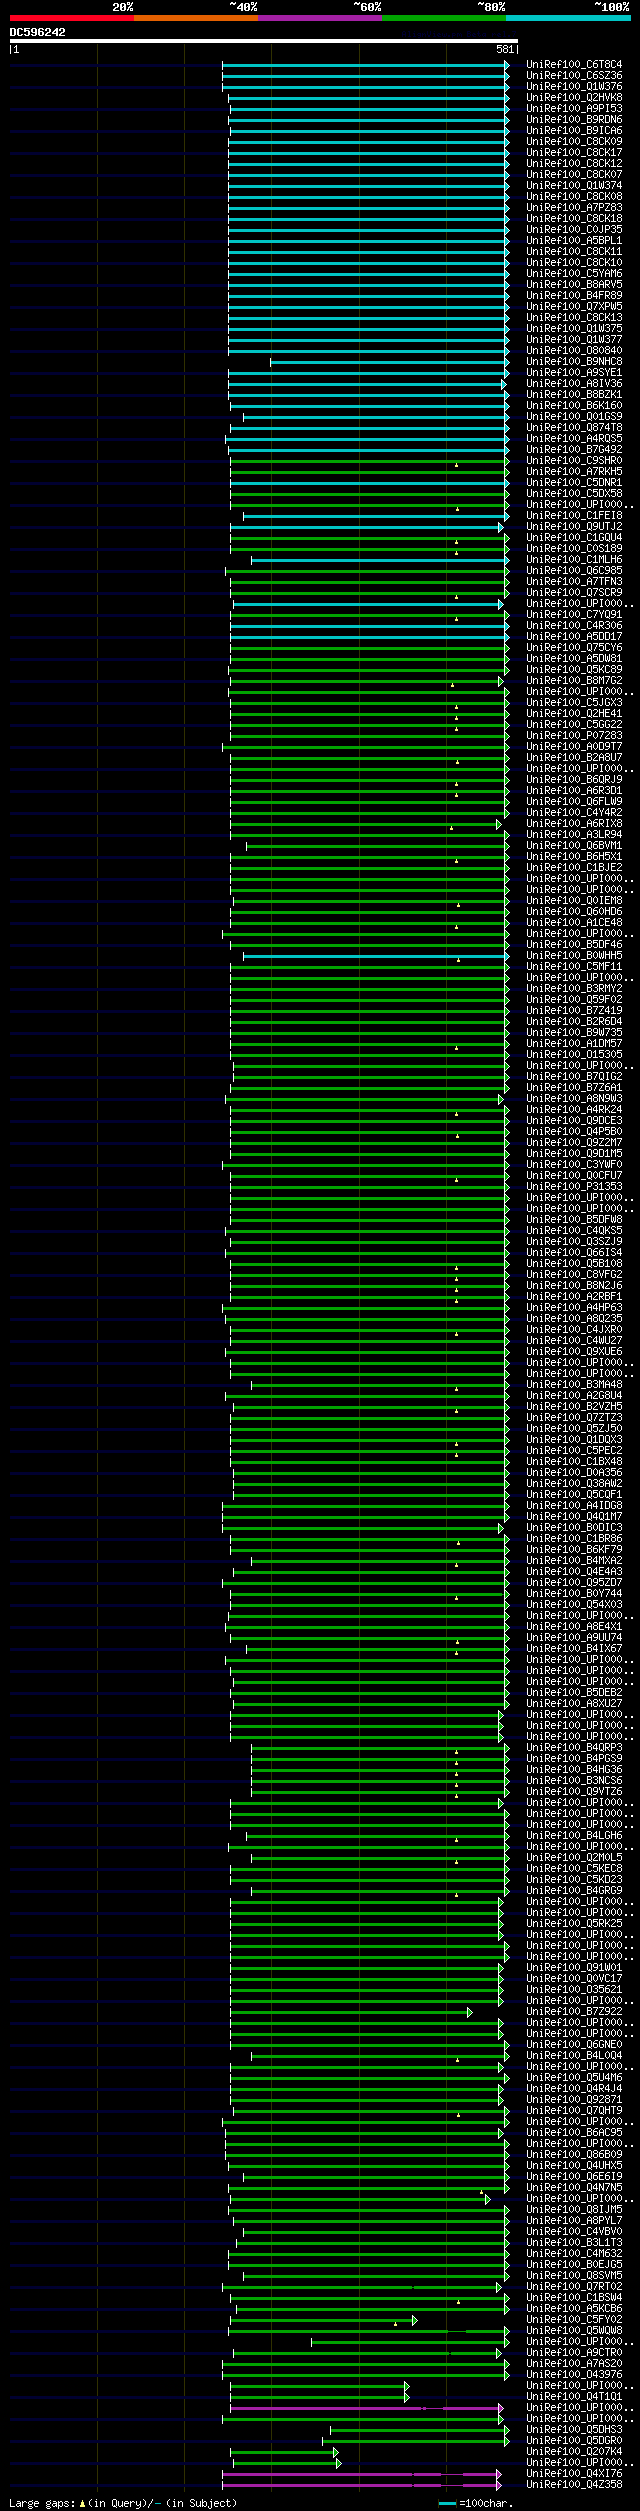Image resolution: width=640 pixels, height=2511 pixels.
Task: Select label UniRef100_C5KEC8
Action: point(574,1868)
